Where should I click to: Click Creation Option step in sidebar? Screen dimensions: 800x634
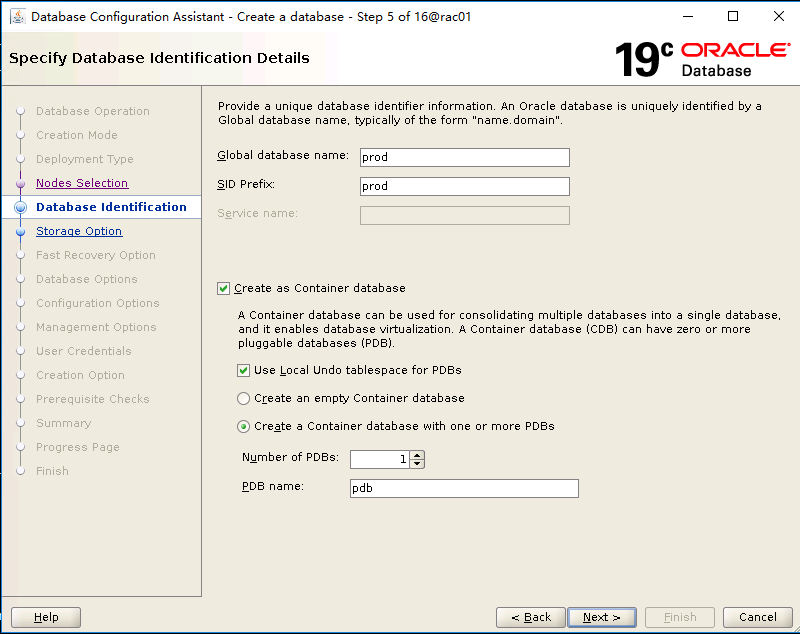[x=80, y=375]
